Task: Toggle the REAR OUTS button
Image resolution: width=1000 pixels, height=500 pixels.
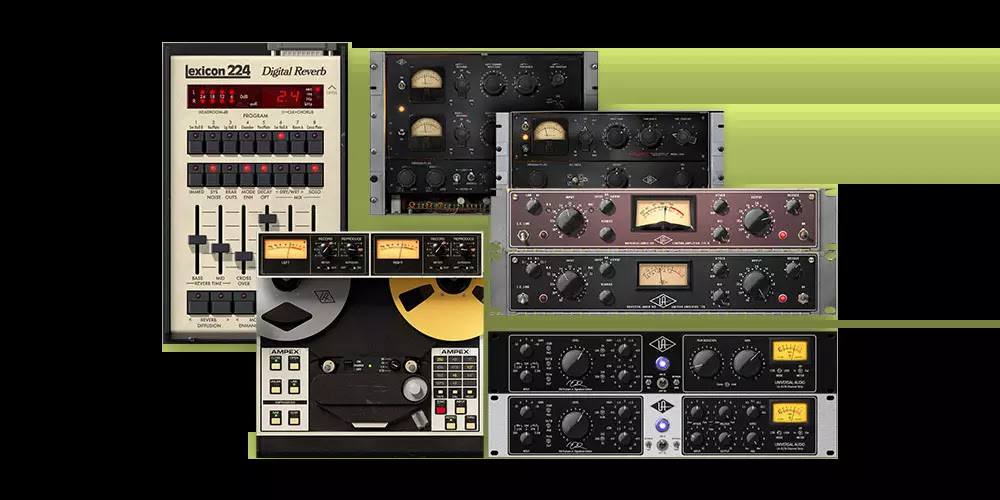Action: 230,175
